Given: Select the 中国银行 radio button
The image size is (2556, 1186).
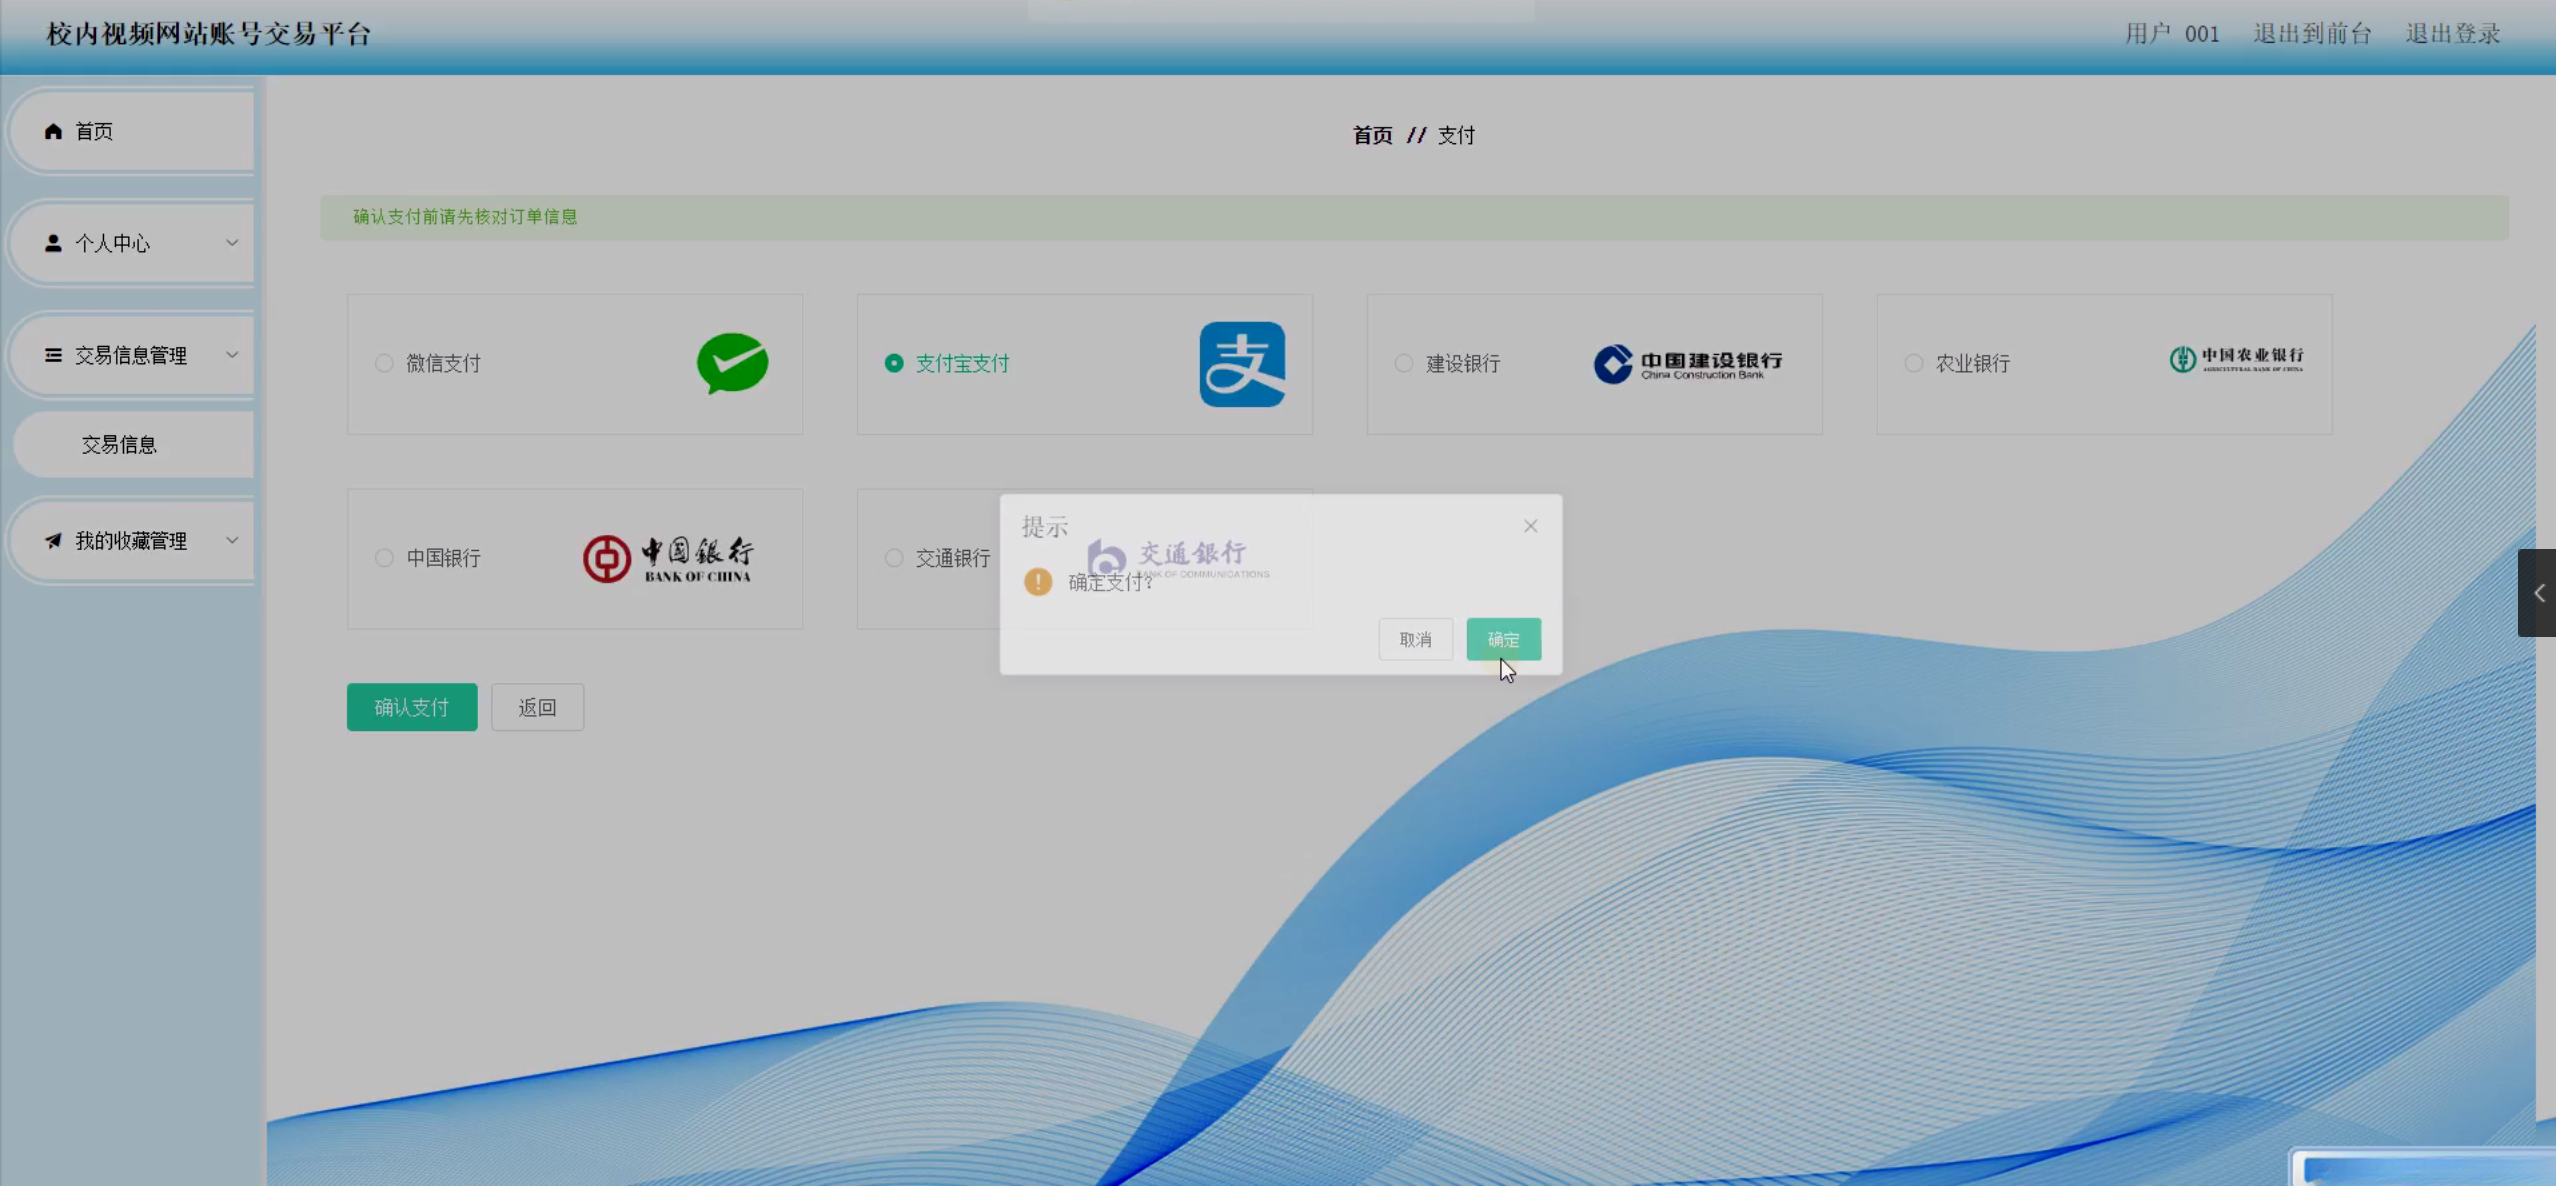Looking at the screenshot, I should point(384,558).
